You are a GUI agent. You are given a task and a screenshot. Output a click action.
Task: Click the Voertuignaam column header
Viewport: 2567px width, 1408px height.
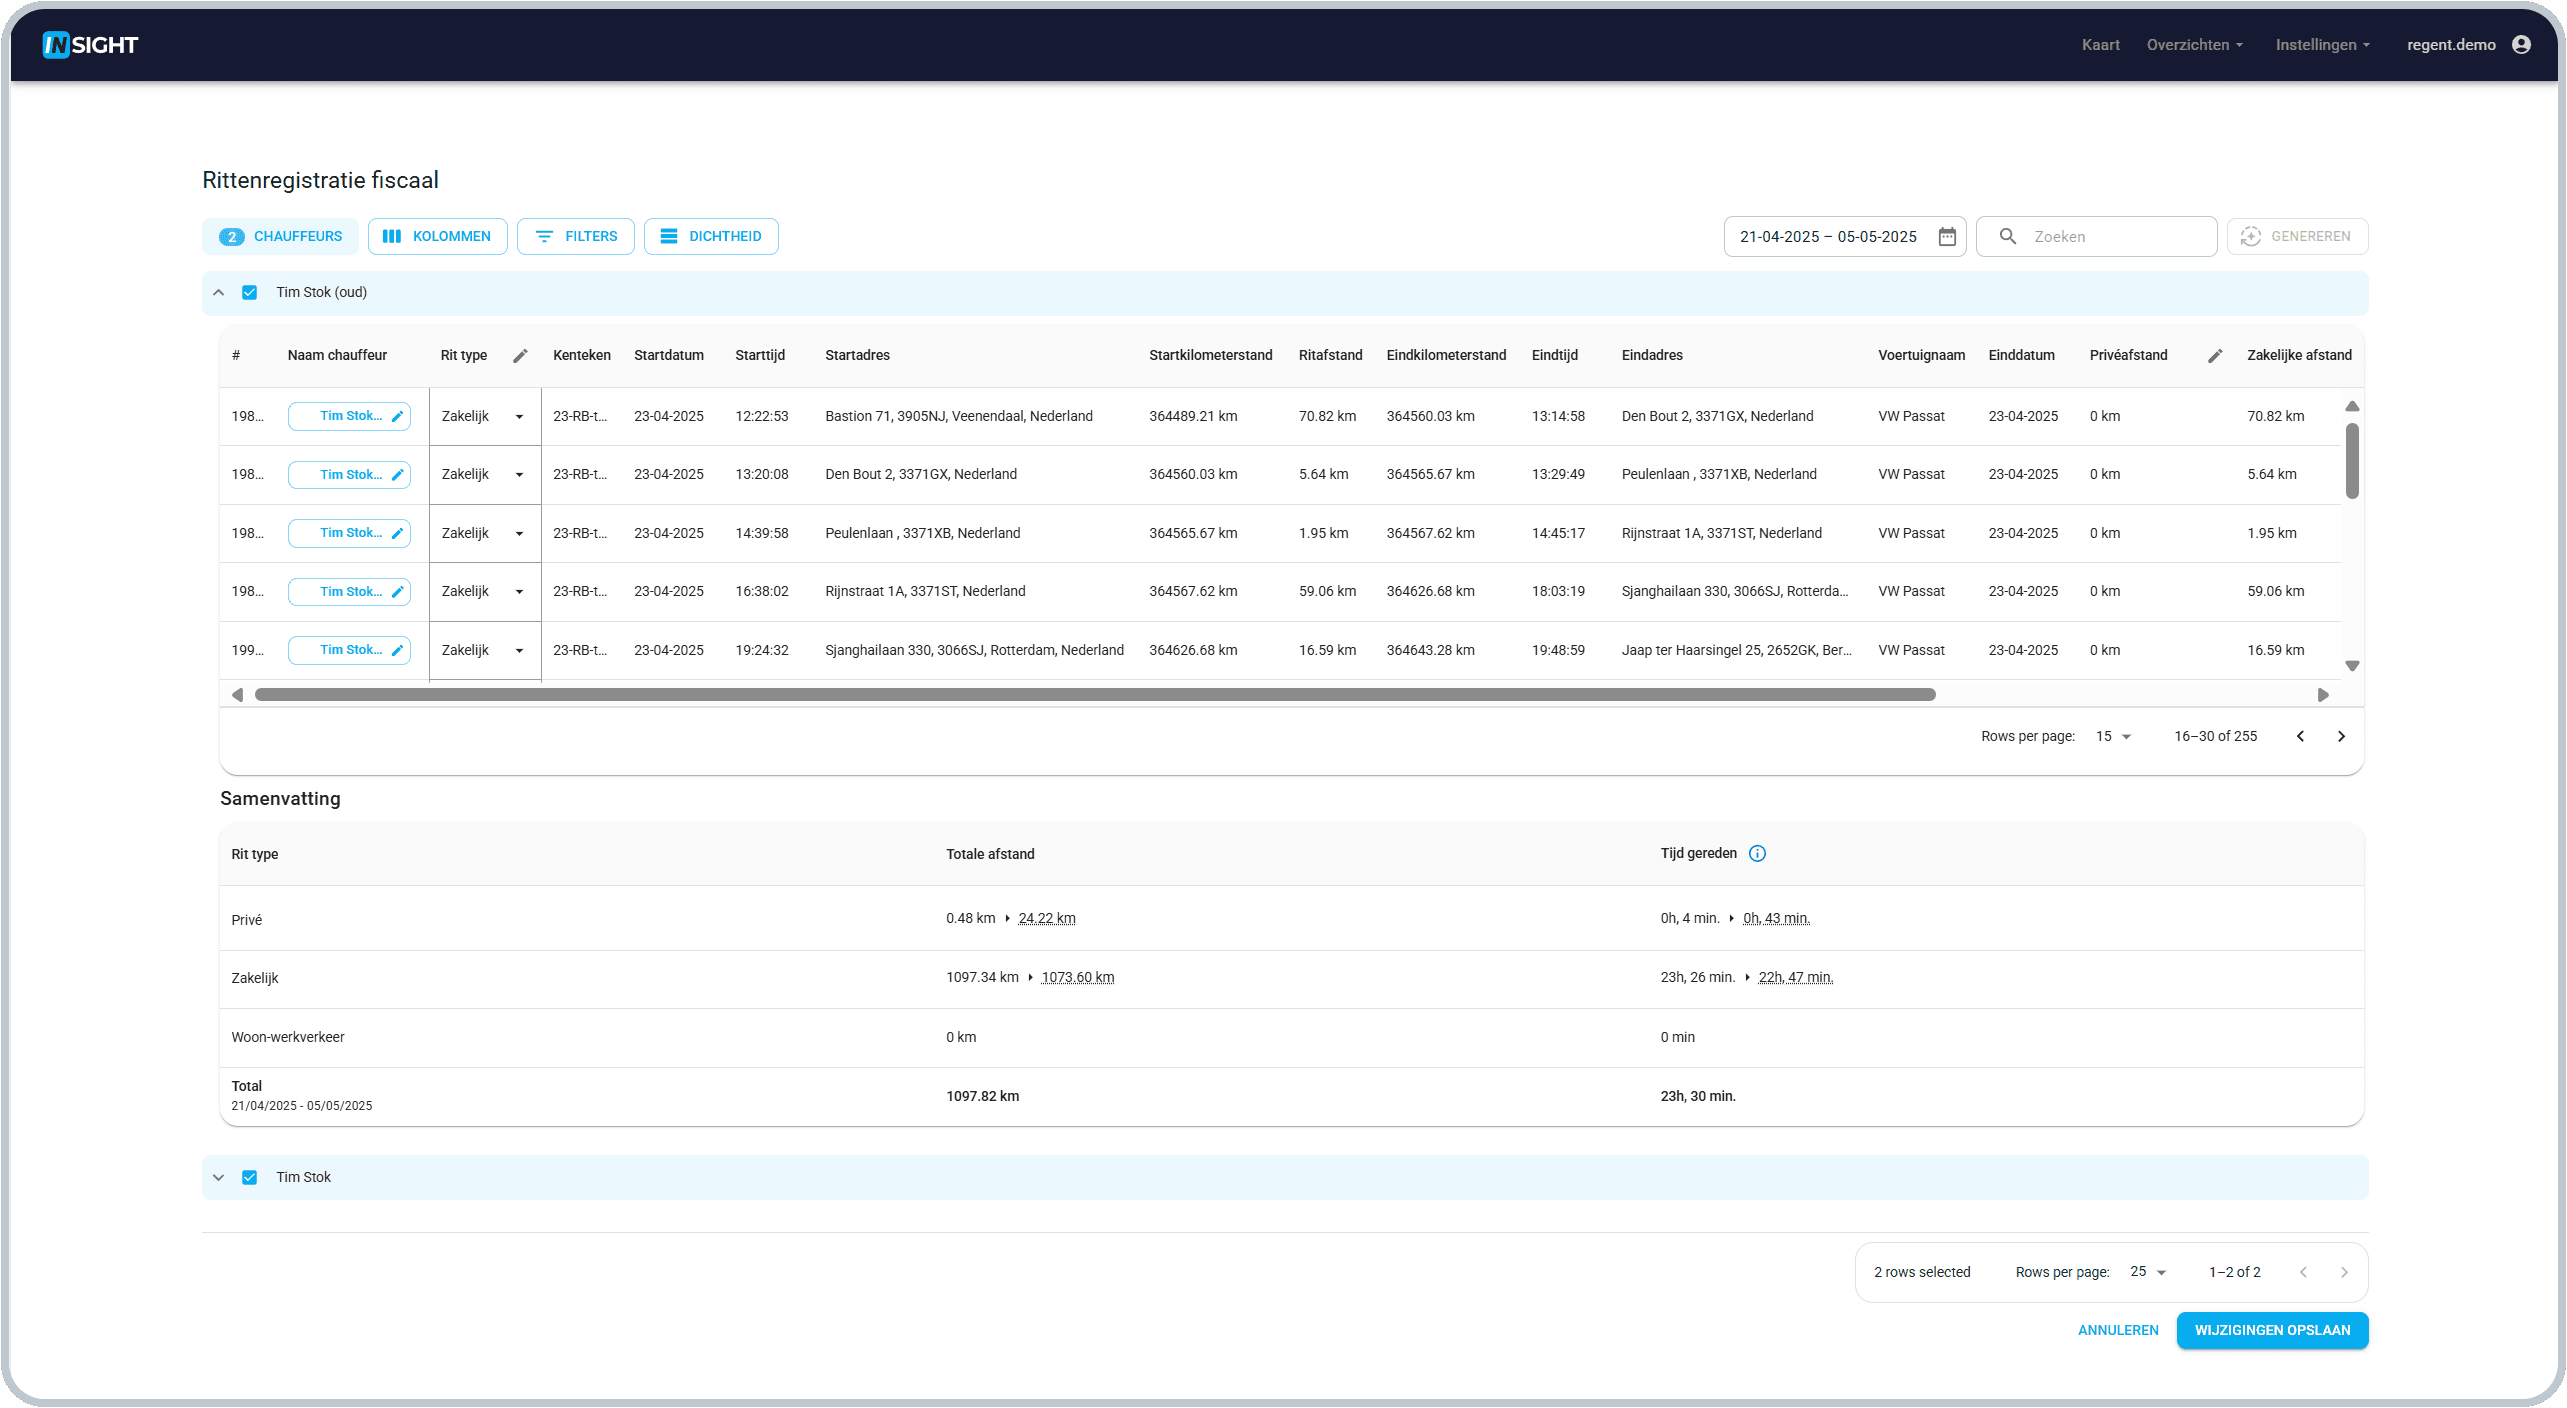tap(1921, 356)
